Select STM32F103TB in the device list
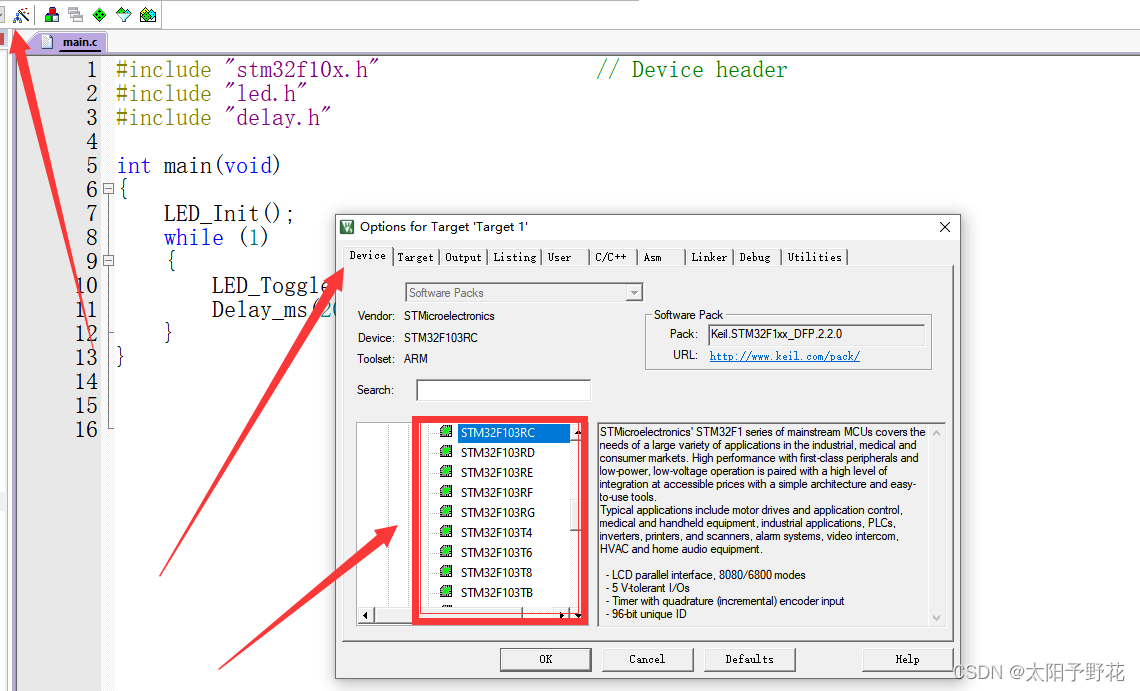The height and width of the screenshot is (691, 1140). tap(497, 592)
